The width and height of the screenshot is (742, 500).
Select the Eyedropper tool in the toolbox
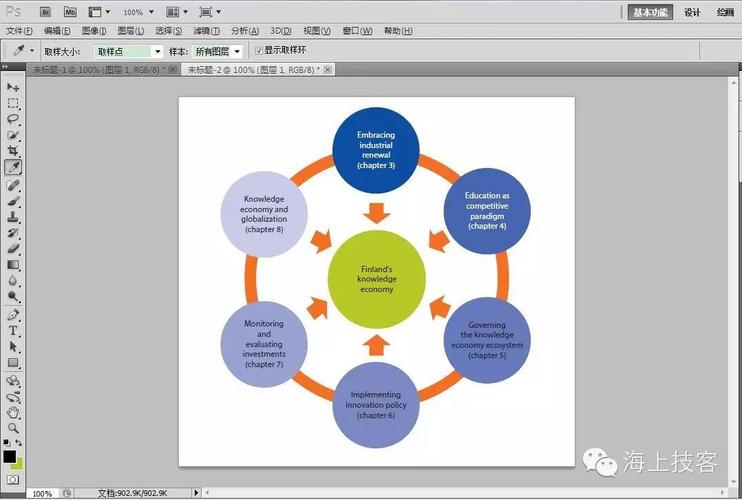click(x=13, y=167)
